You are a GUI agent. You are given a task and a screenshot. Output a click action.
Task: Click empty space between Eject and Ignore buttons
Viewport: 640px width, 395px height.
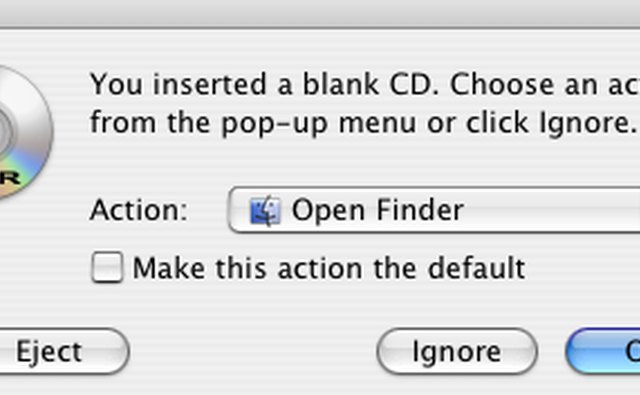[253, 351]
